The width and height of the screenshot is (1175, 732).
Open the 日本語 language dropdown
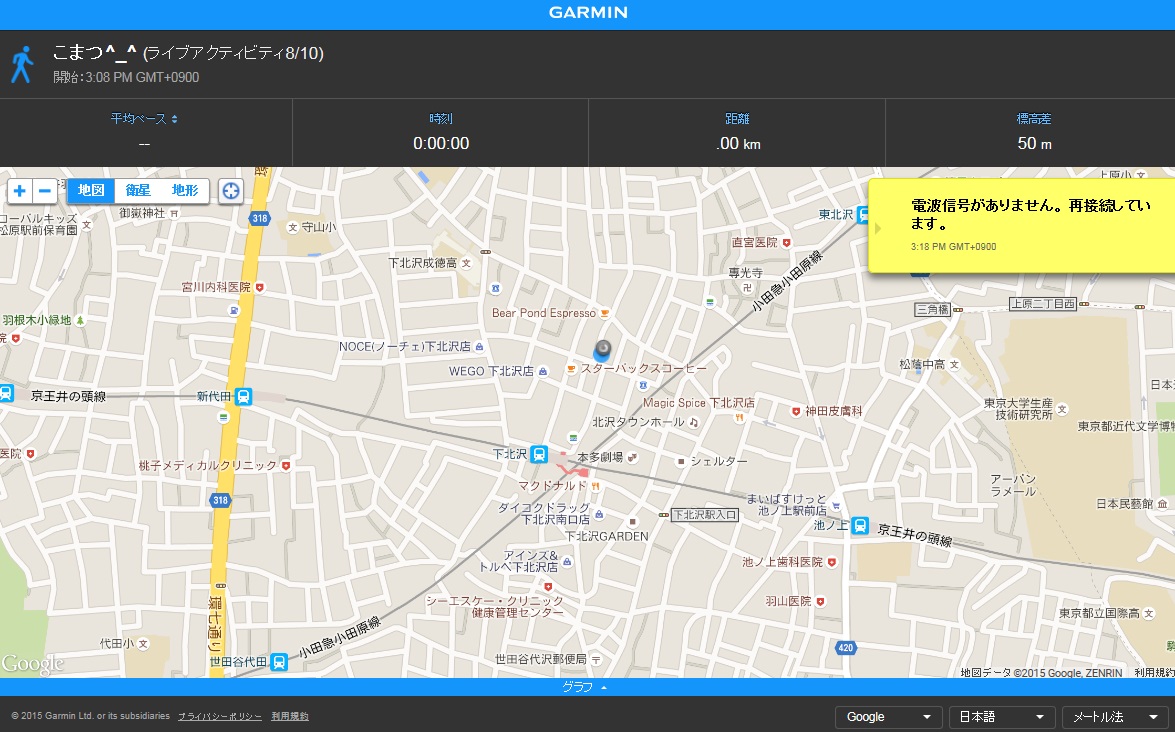[x=1002, y=717]
